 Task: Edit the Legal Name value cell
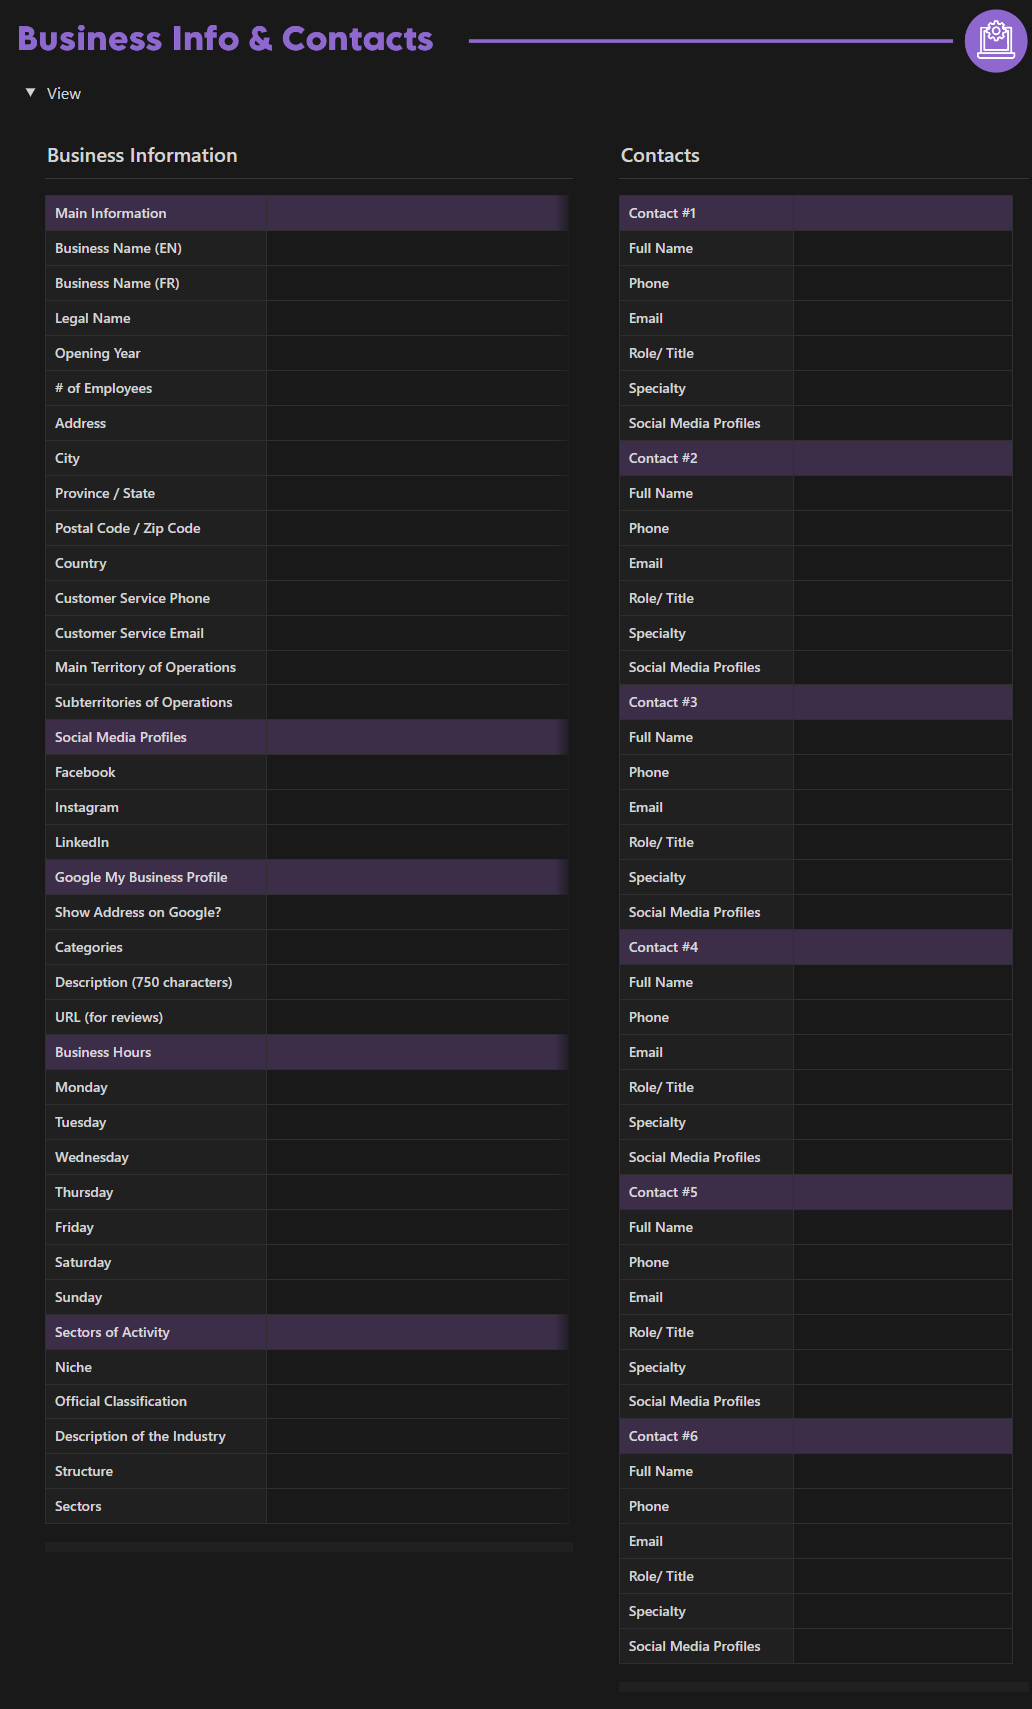(x=416, y=318)
